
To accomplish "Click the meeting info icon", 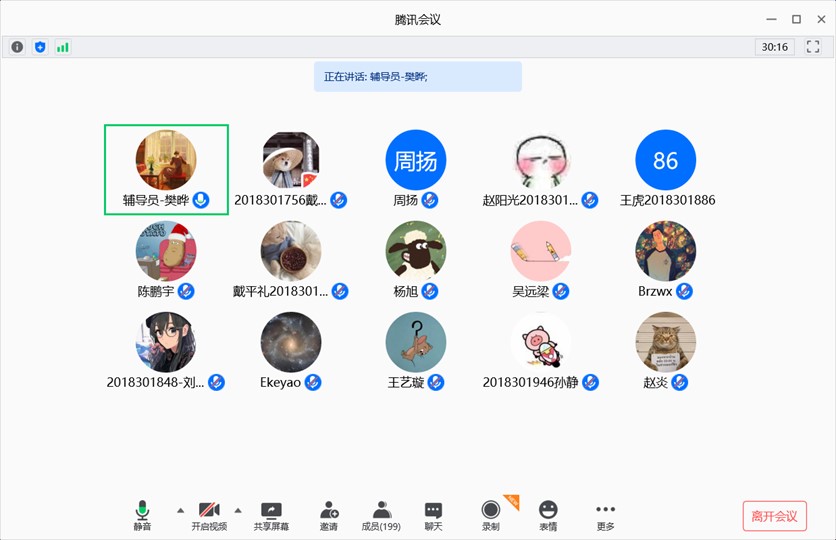I will pos(18,47).
